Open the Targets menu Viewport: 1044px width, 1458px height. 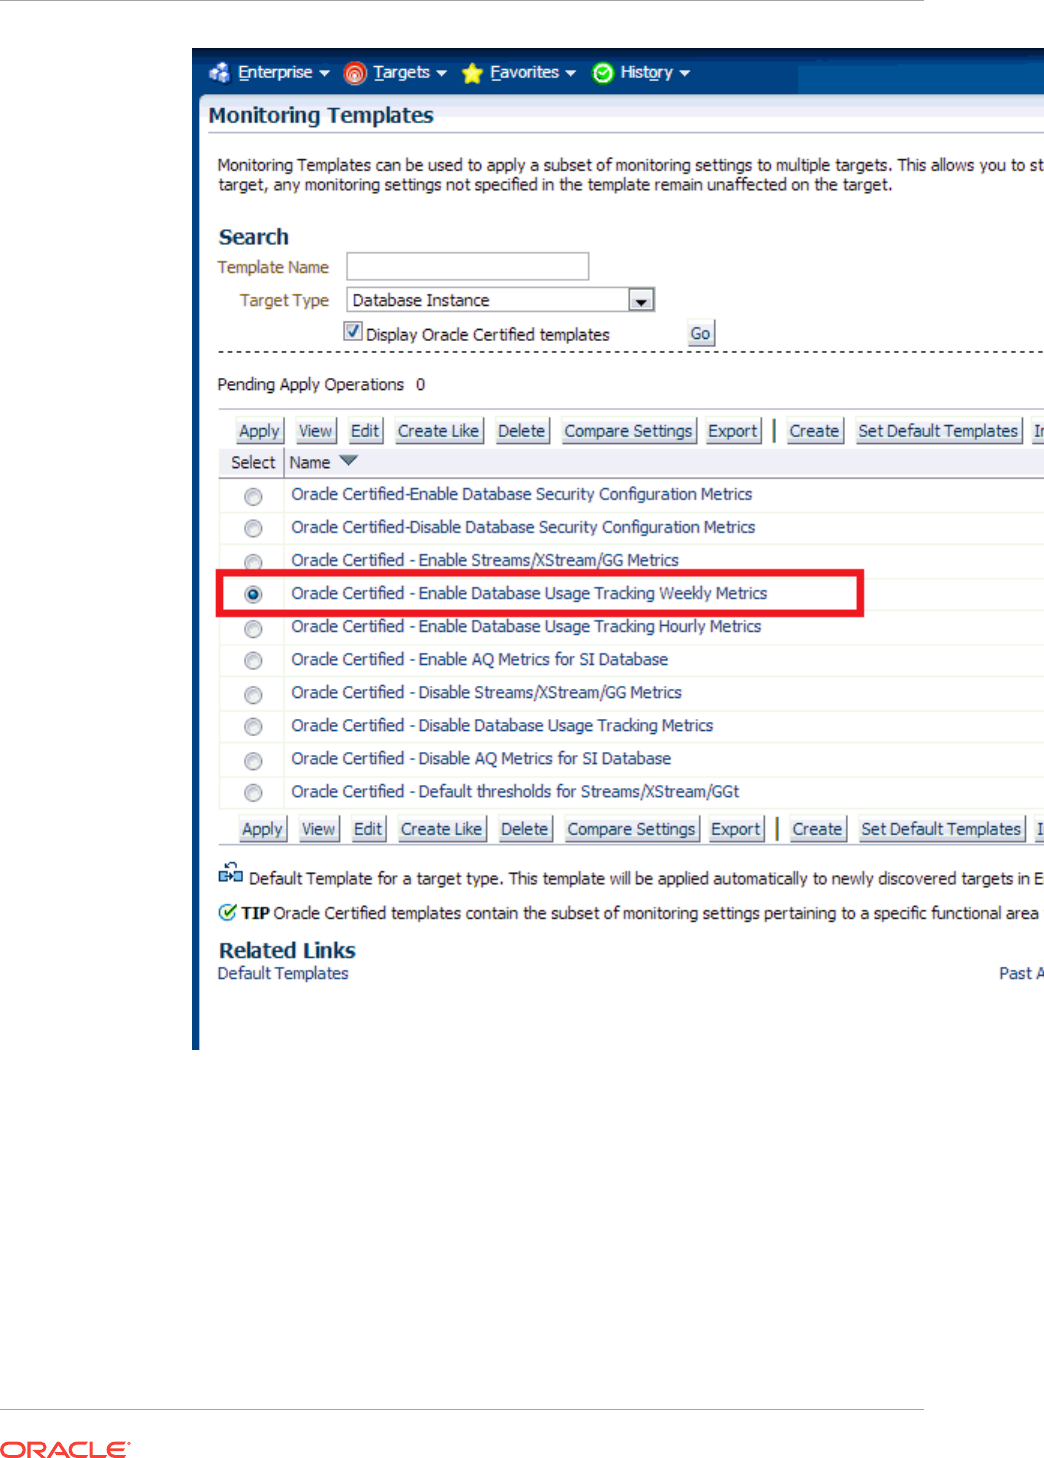401,72
